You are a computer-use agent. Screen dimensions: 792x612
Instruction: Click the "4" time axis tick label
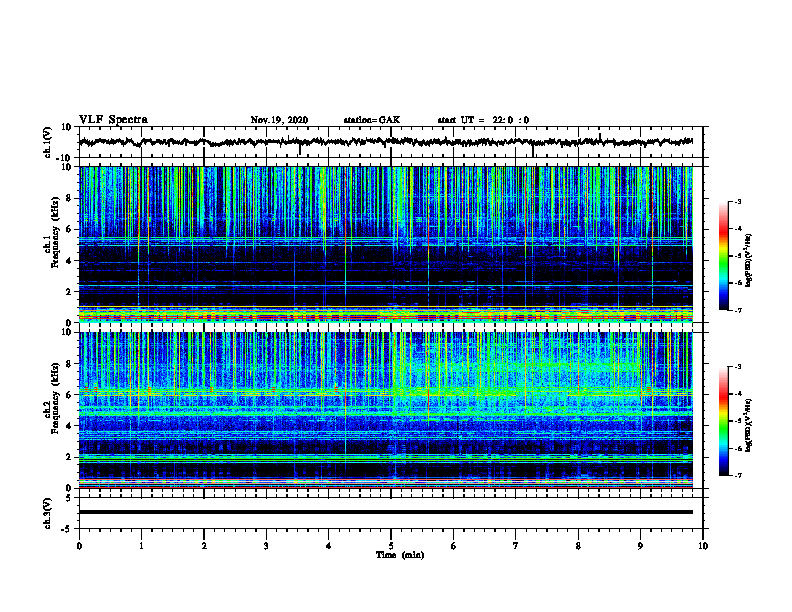click(x=329, y=546)
